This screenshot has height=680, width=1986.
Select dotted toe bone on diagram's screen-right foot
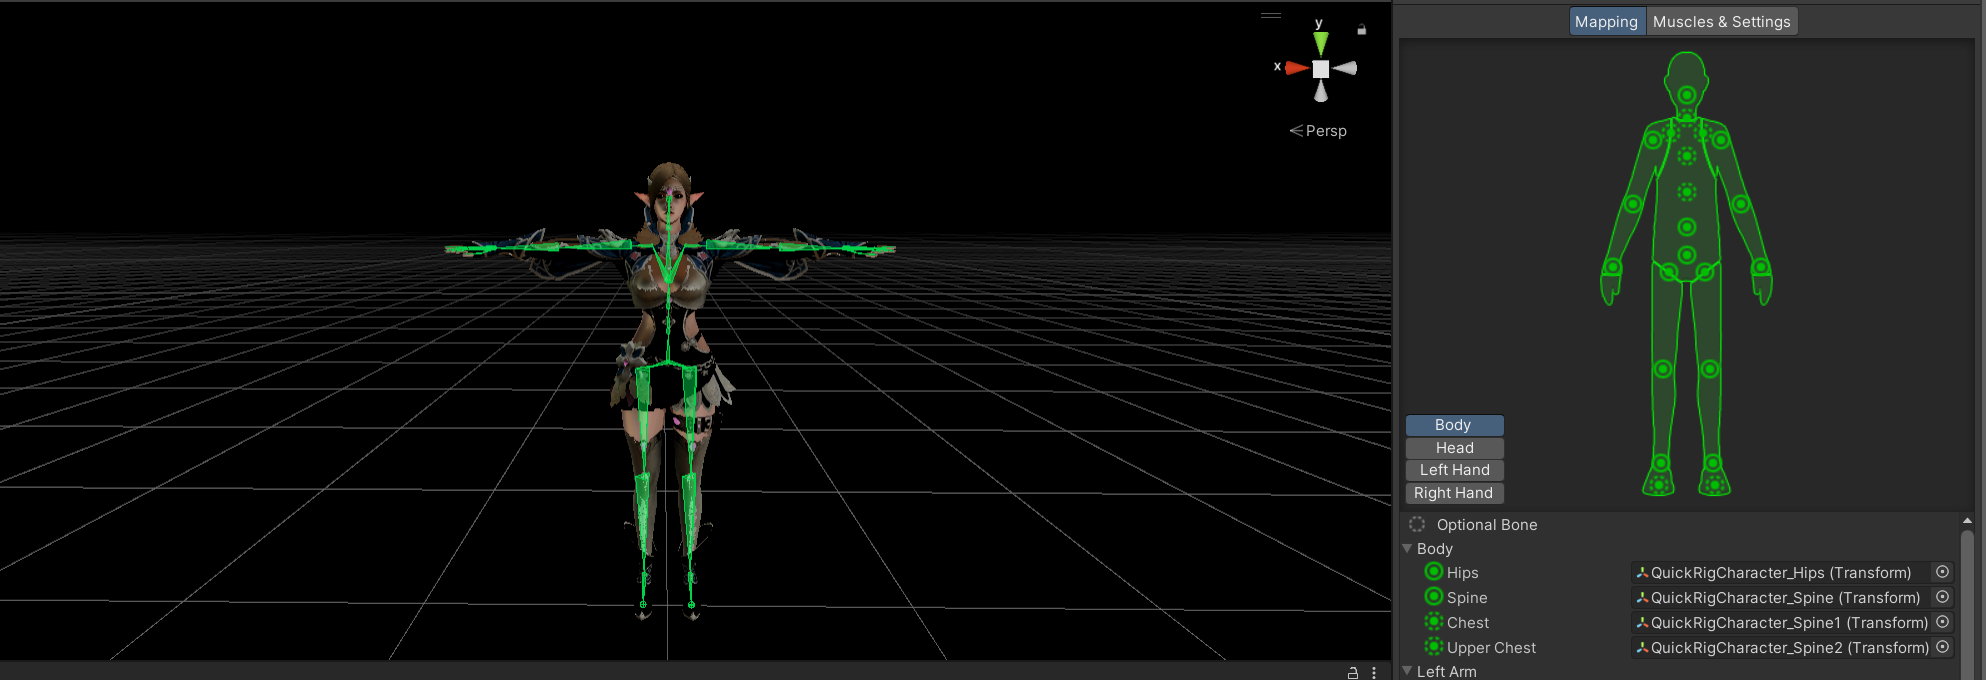(x=1715, y=485)
